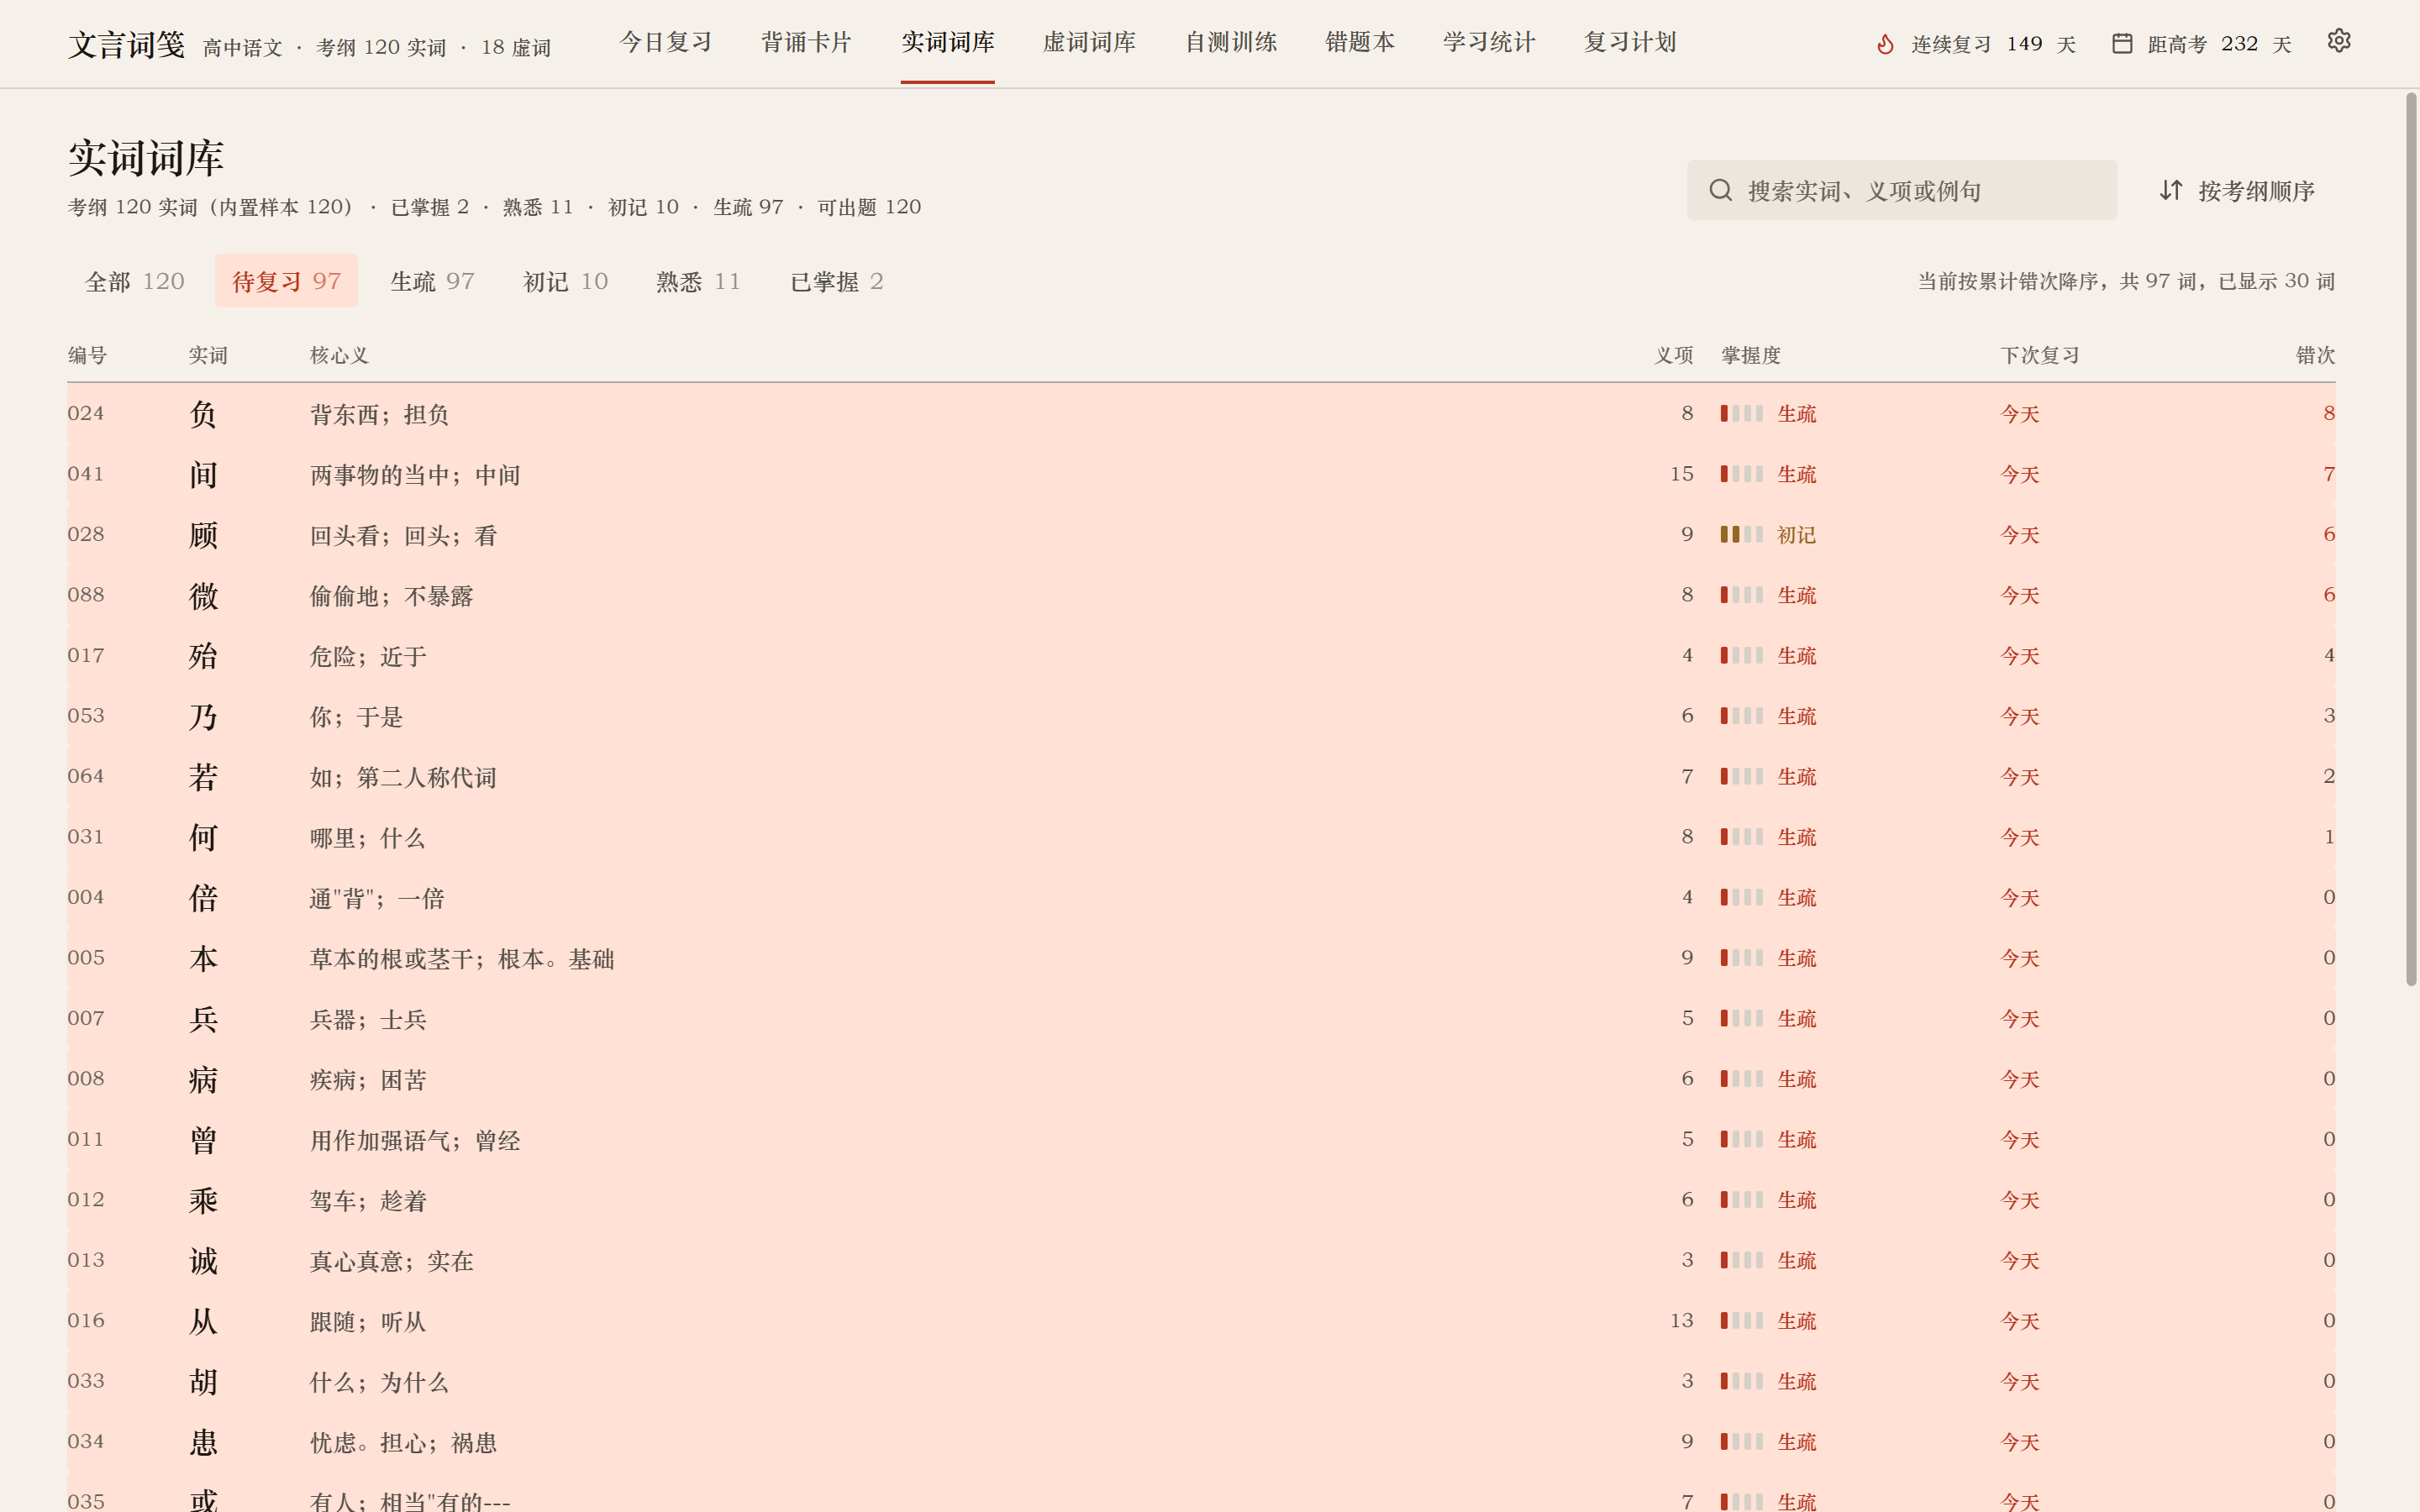Viewport: 2420px width, 1512px height.
Task: Open the word 负 entry
Action: (203, 413)
